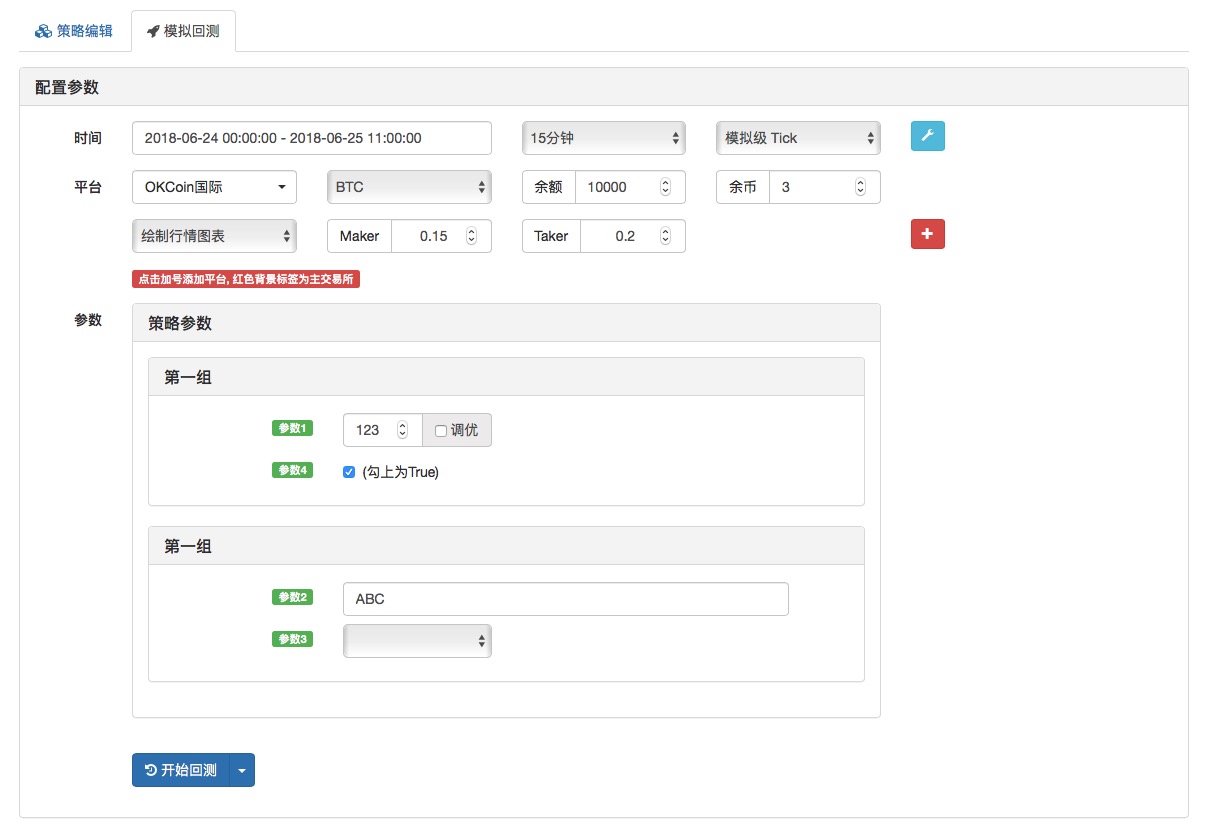
Task: Click the red plus add-platform button
Action: pyautogui.click(x=927, y=233)
